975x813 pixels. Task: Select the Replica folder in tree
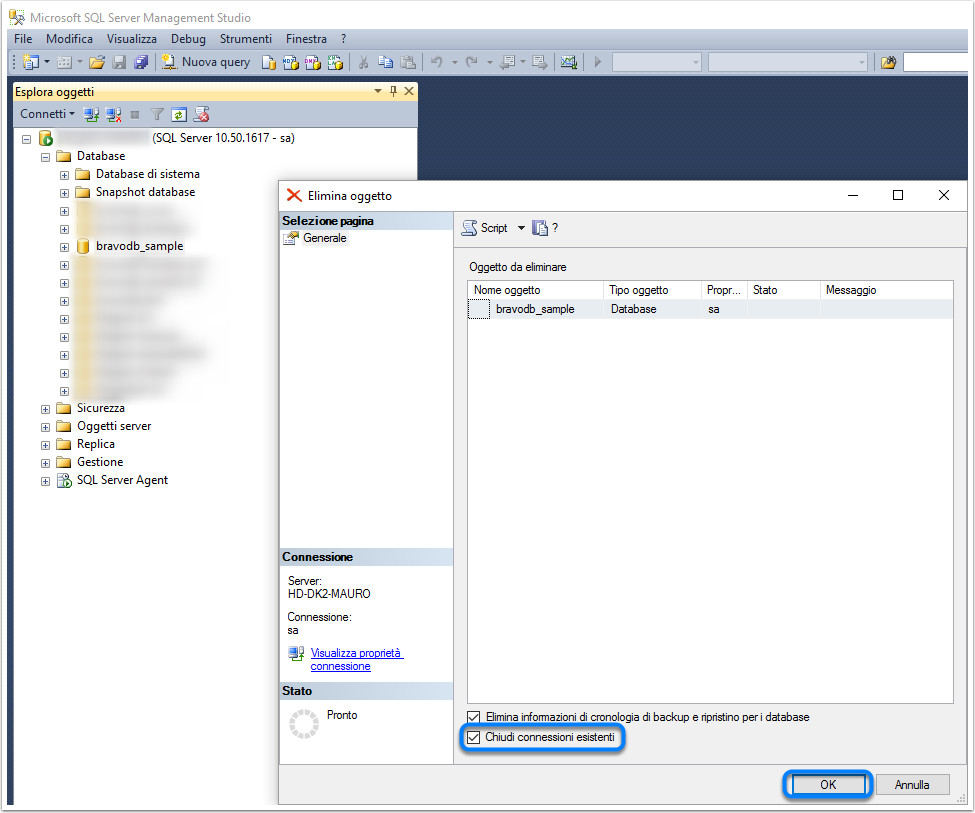point(96,444)
